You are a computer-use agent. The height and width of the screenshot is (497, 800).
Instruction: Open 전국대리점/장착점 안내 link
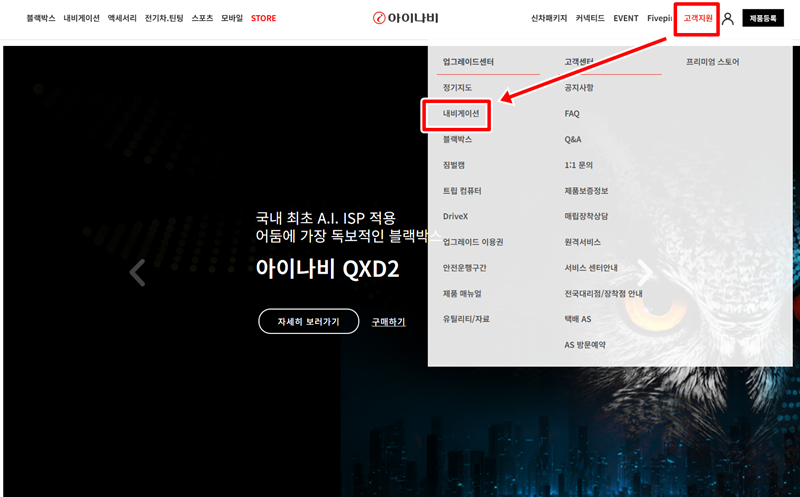coord(603,293)
